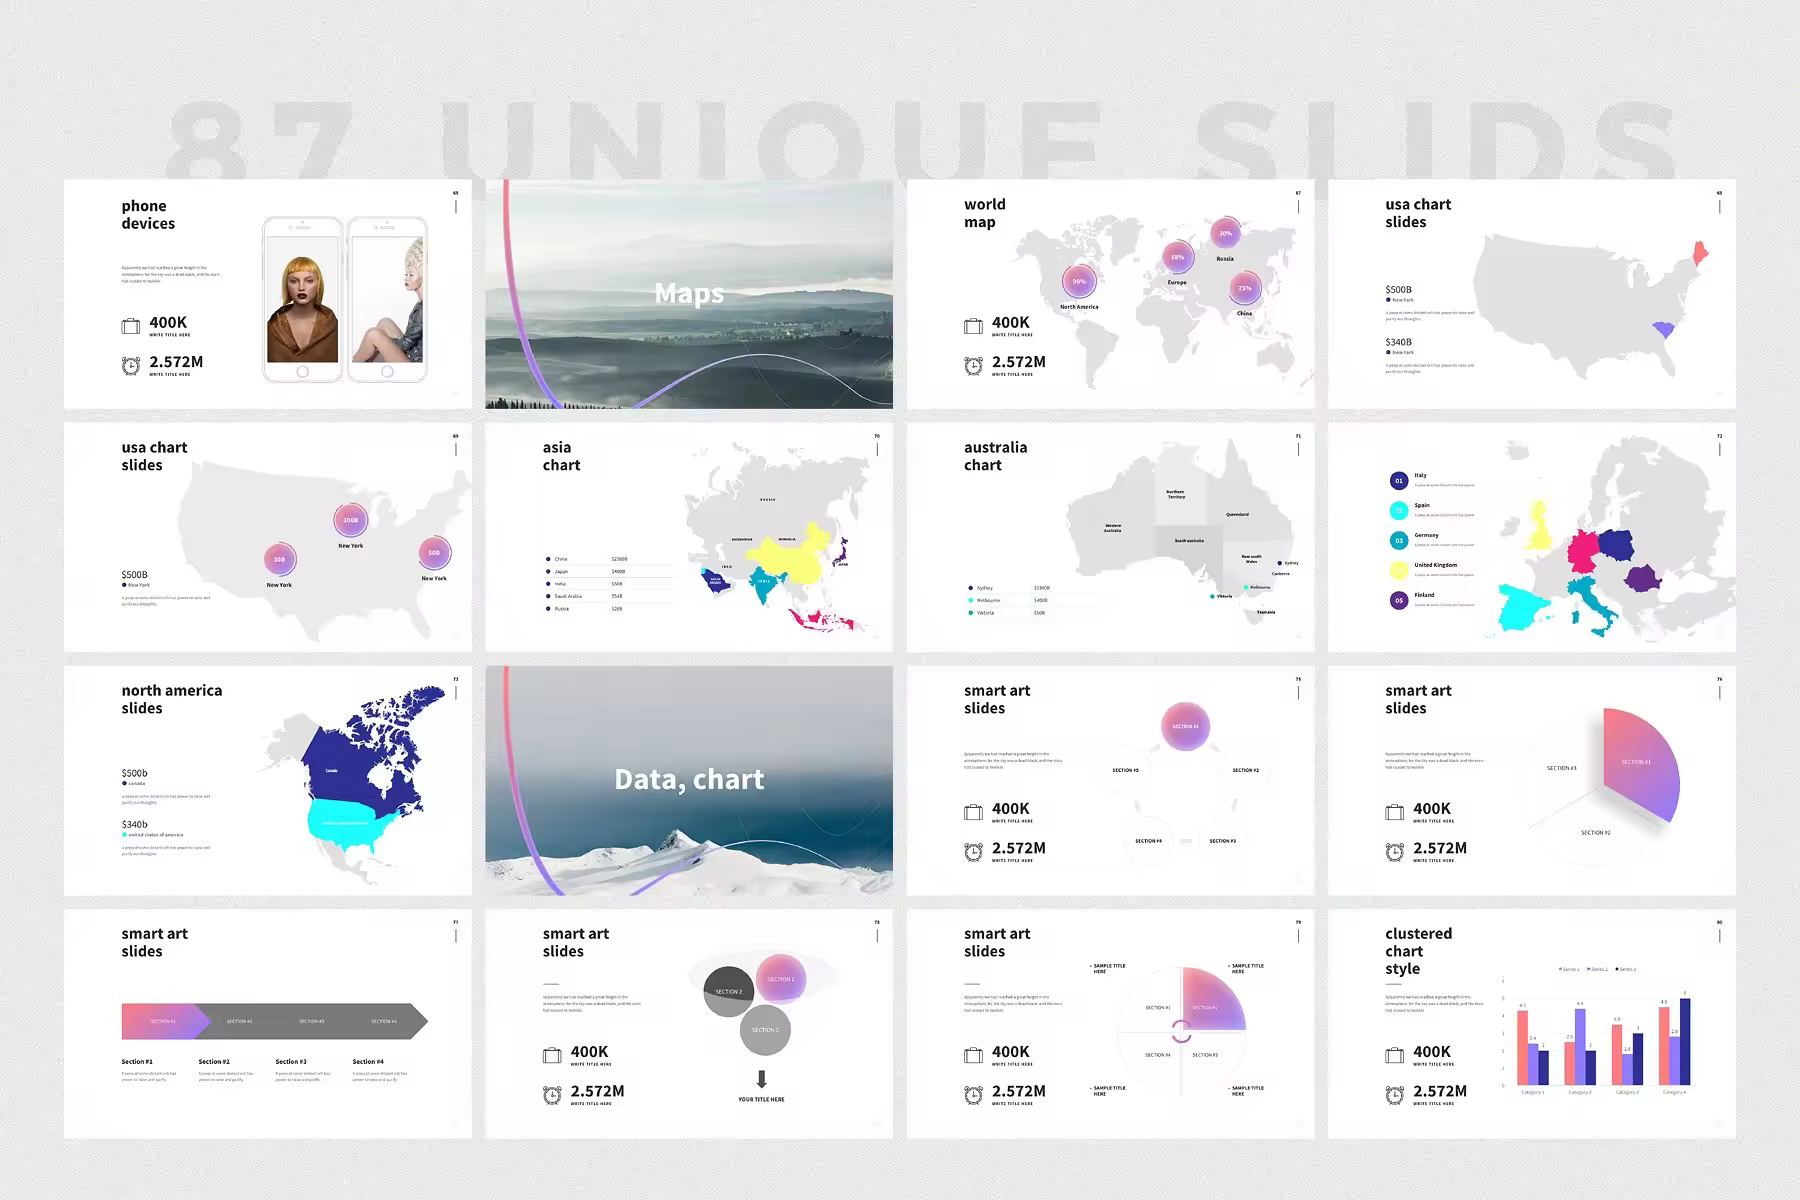Click the "Queensland" label on Australia map
Viewport: 1800px width, 1200px height.
[x=1237, y=515]
